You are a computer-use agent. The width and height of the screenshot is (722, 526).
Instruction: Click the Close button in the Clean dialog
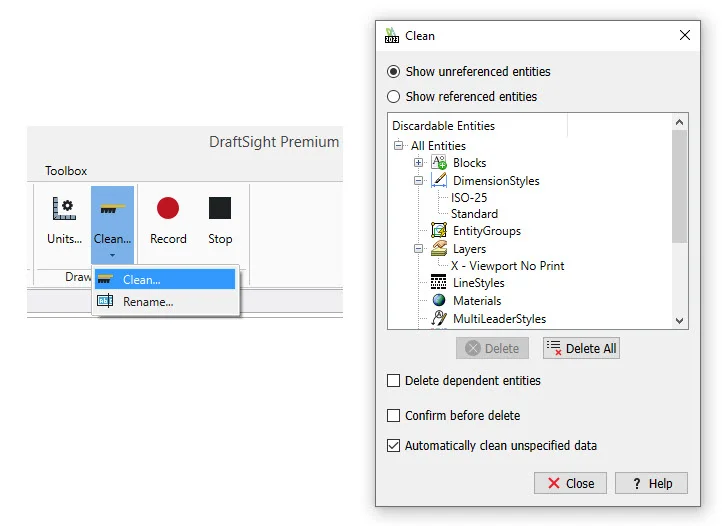pos(571,483)
